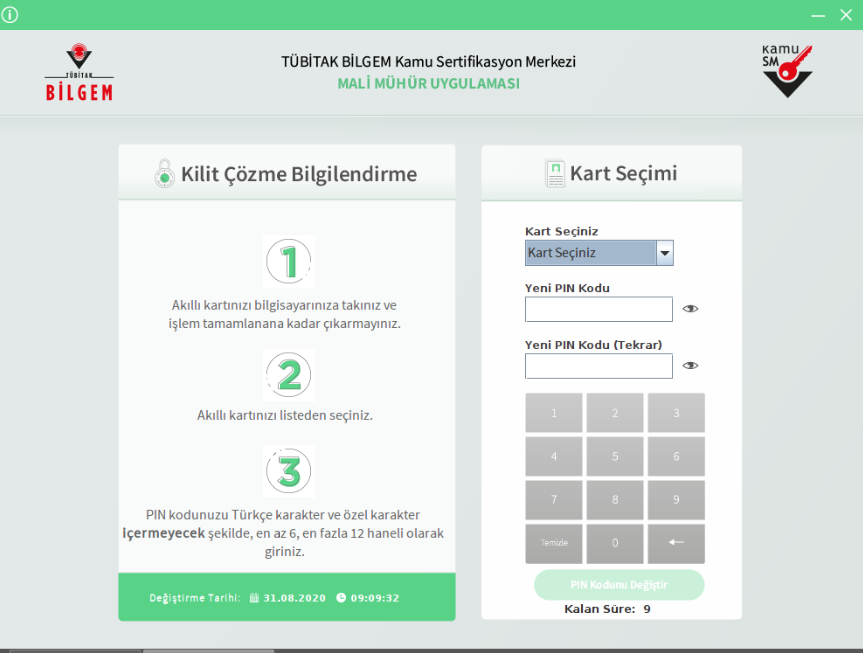
Task: Focus the Yeni PIN Kodu input field
Action: (x=599, y=309)
